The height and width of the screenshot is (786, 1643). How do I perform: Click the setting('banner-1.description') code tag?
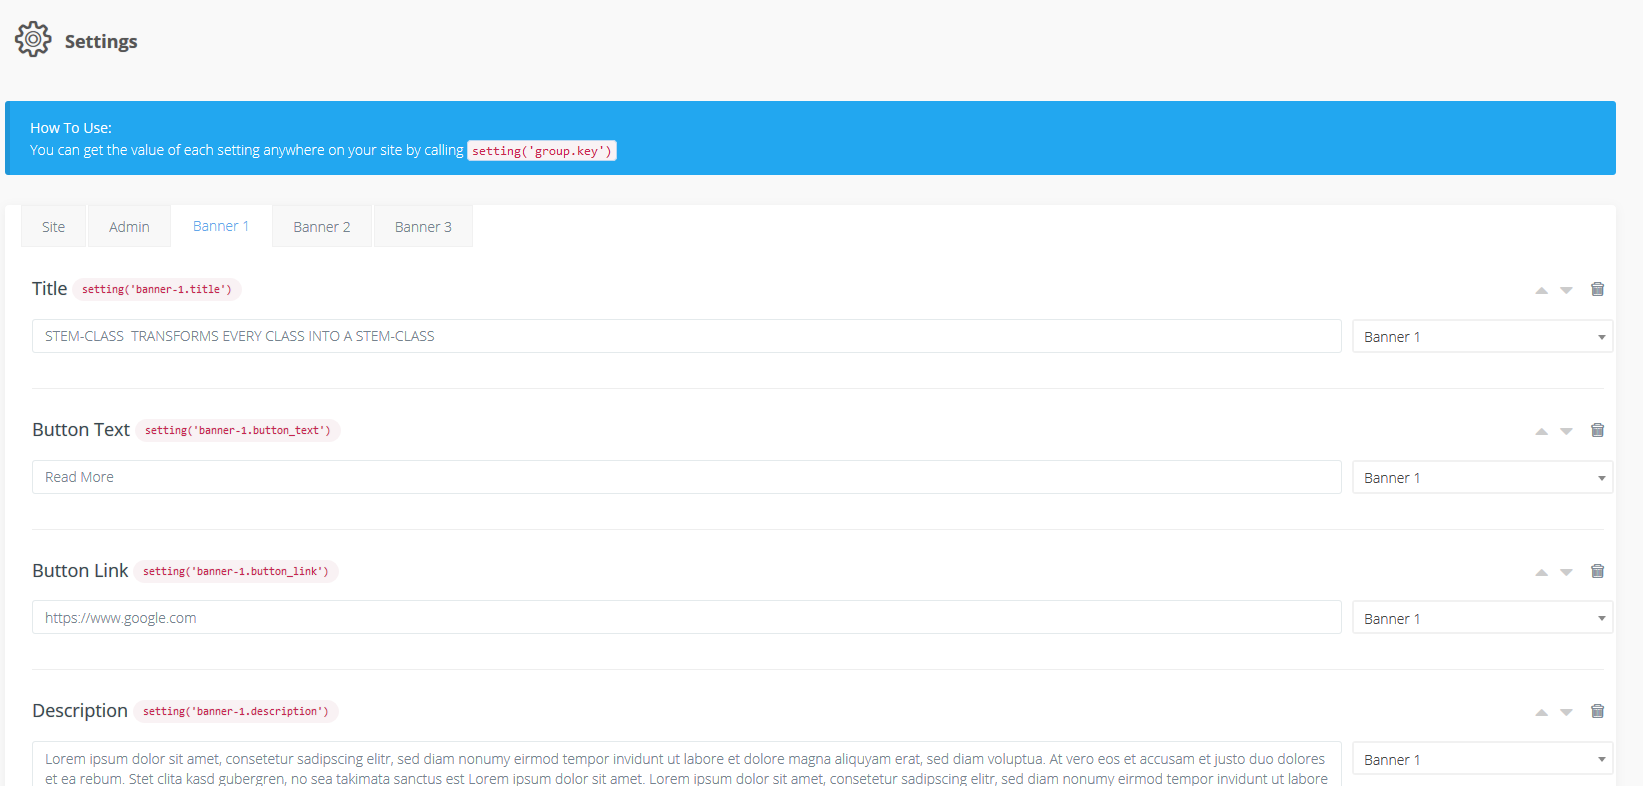coord(236,711)
